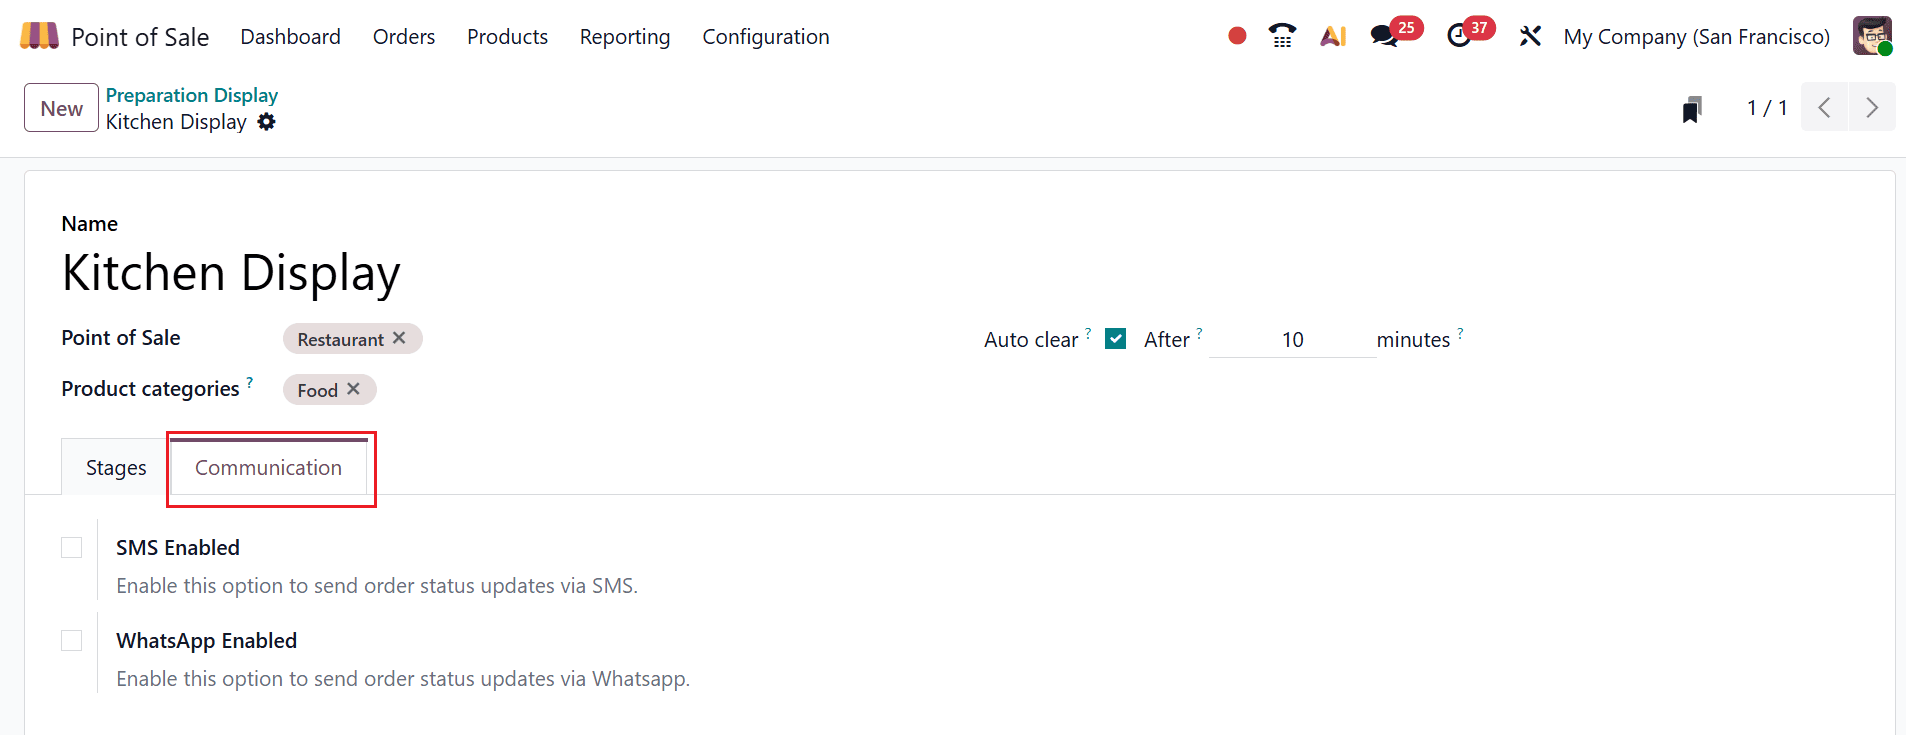Open the user avatar menu
Screen dimensions: 1906x735
coord(1872,36)
